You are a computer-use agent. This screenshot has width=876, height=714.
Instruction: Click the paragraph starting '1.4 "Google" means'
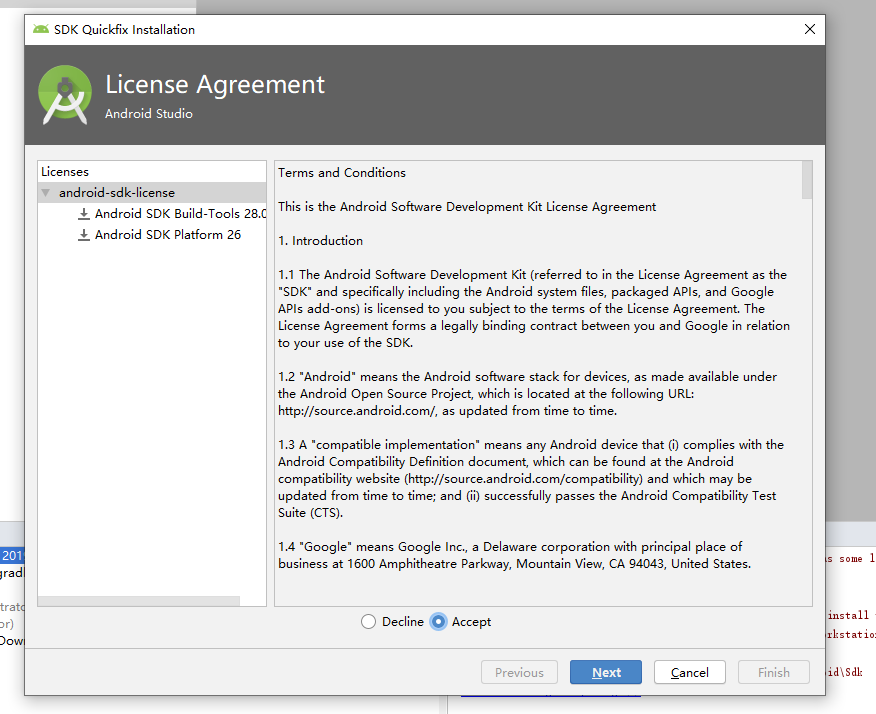[x=515, y=555]
